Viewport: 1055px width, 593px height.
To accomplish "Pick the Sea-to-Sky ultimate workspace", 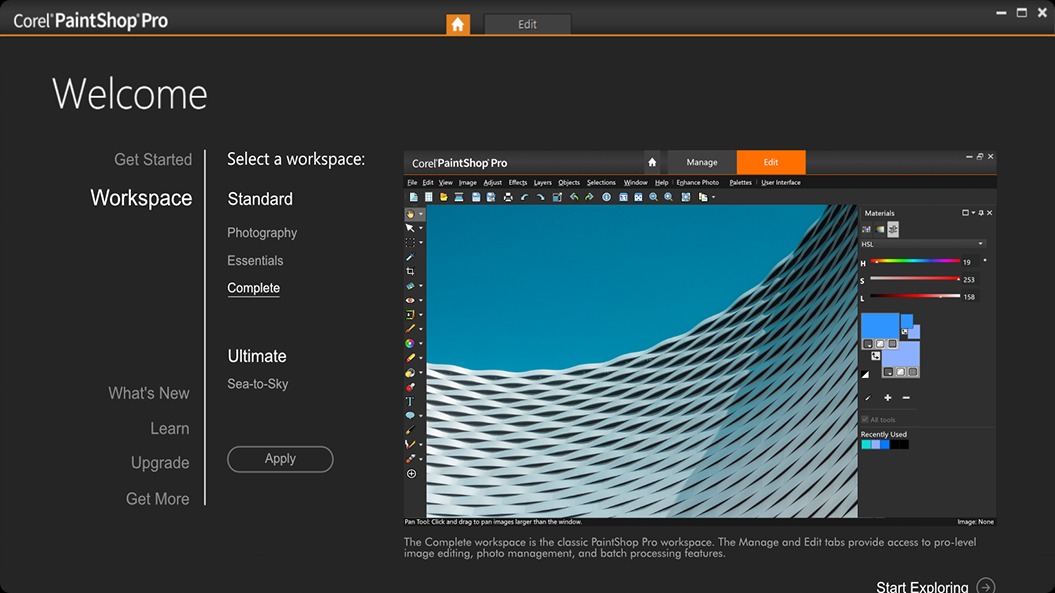I will (257, 384).
